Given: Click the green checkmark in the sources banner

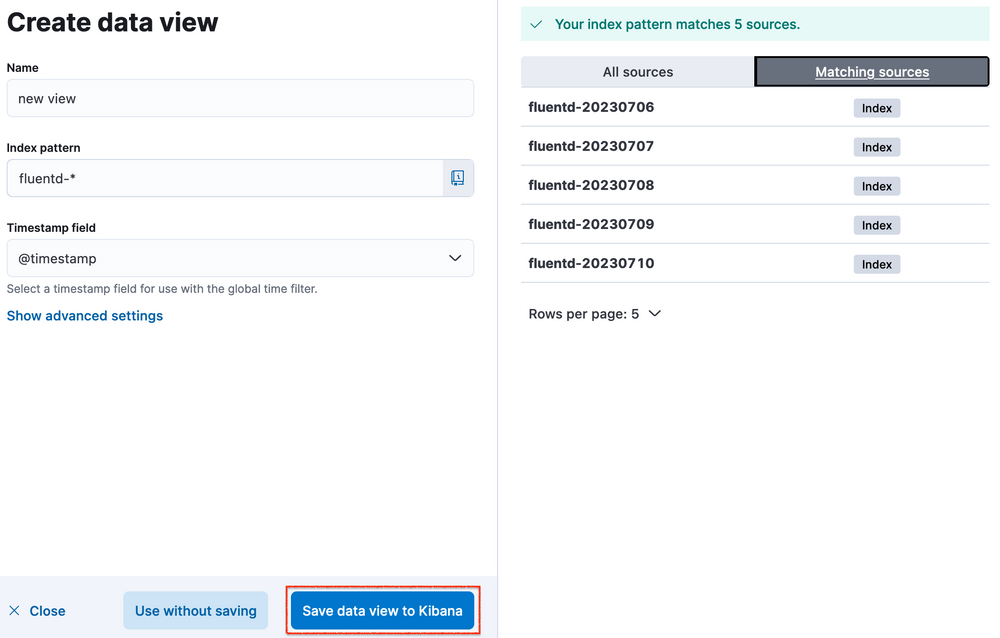Looking at the screenshot, I should [537, 23].
